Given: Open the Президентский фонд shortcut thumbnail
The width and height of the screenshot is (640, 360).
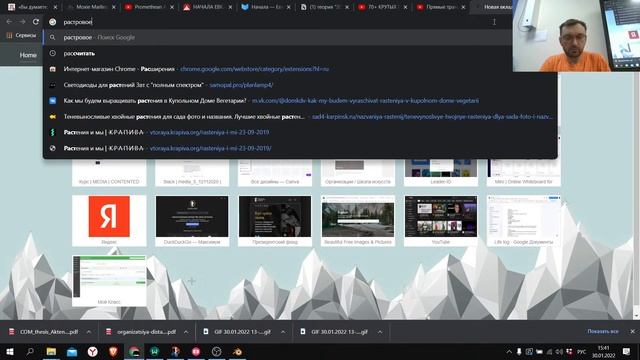Looking at the screenshot, I should pyautogui.click(x=275, y=220).
